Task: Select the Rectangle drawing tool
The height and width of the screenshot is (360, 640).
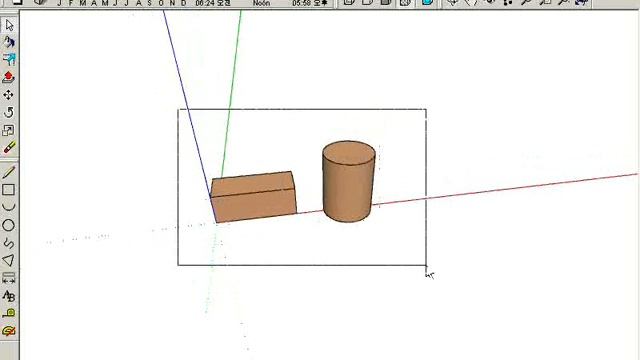Action: point(9,190)
